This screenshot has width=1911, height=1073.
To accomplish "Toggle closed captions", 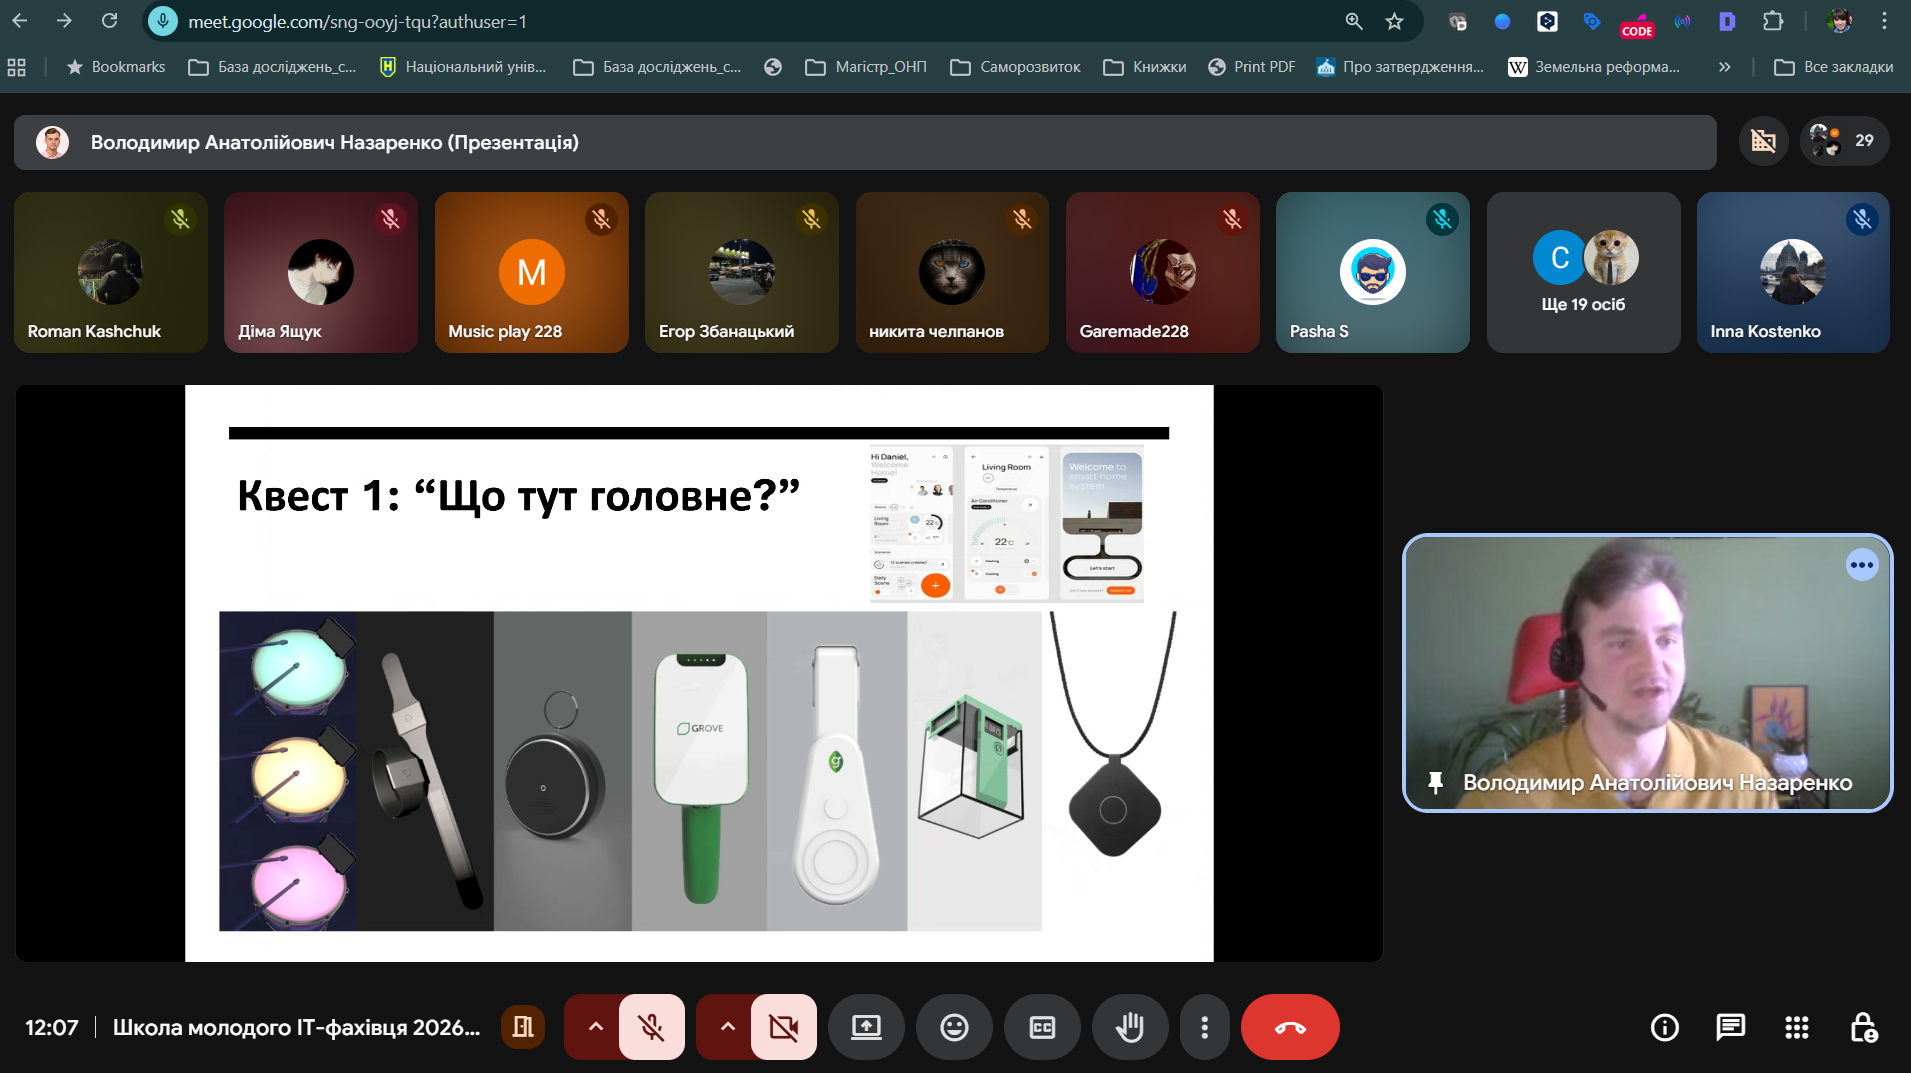I will pyautogui.click(x=1042, y=1027).
